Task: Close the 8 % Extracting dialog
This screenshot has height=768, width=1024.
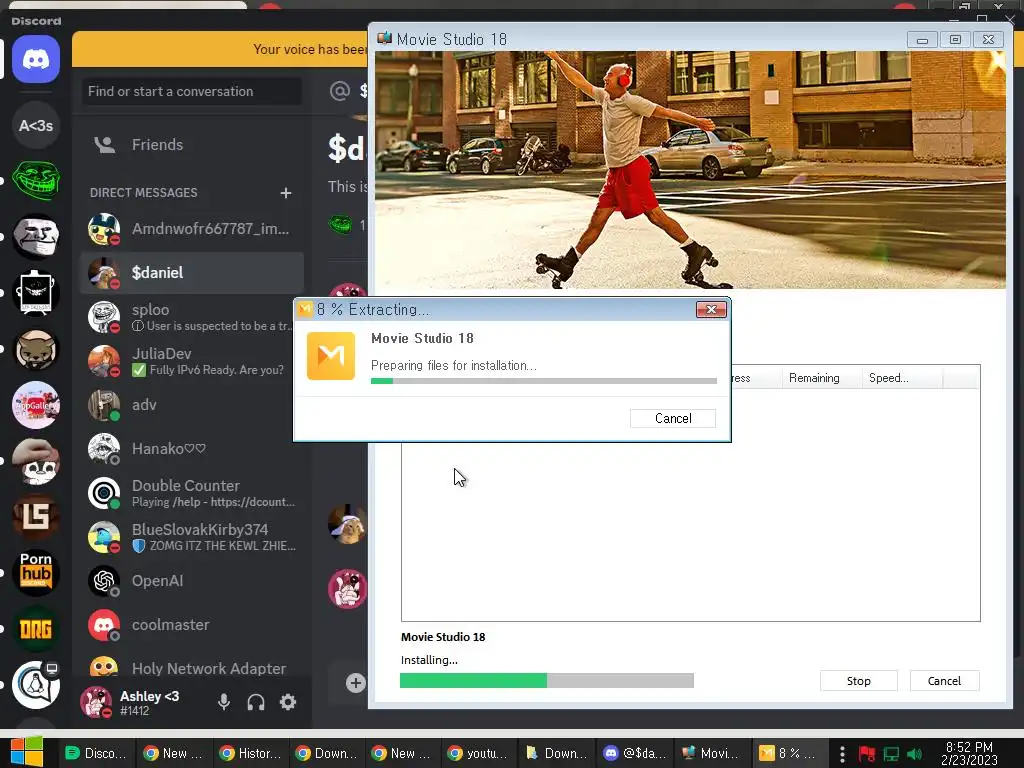Action: 711,310
